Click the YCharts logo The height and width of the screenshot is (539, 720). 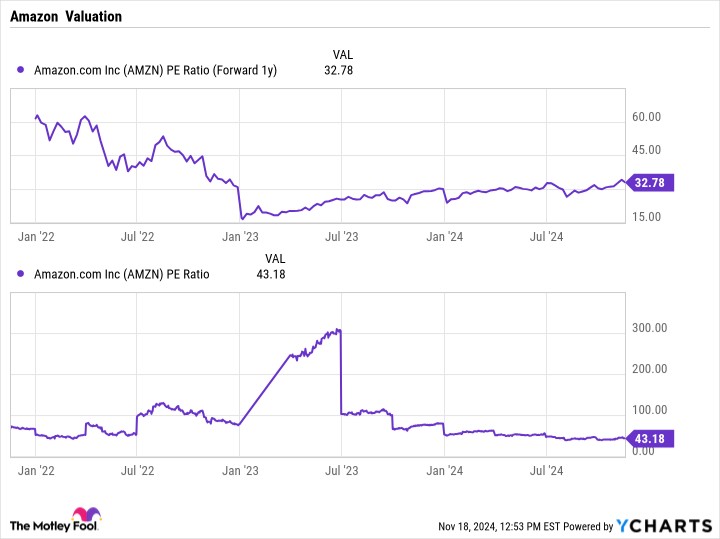[x=664, y=526]
